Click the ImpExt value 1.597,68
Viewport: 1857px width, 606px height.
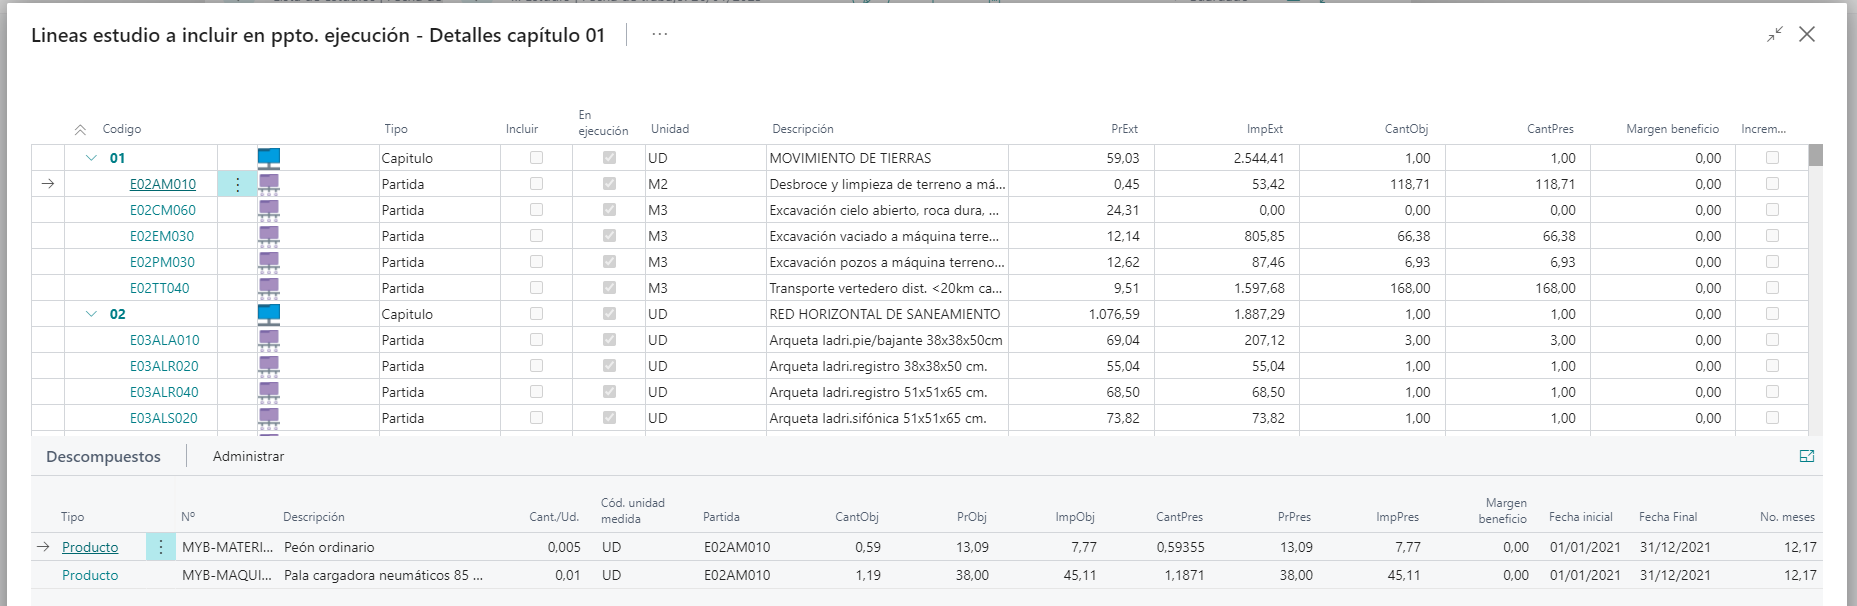tap(1259, 288)
